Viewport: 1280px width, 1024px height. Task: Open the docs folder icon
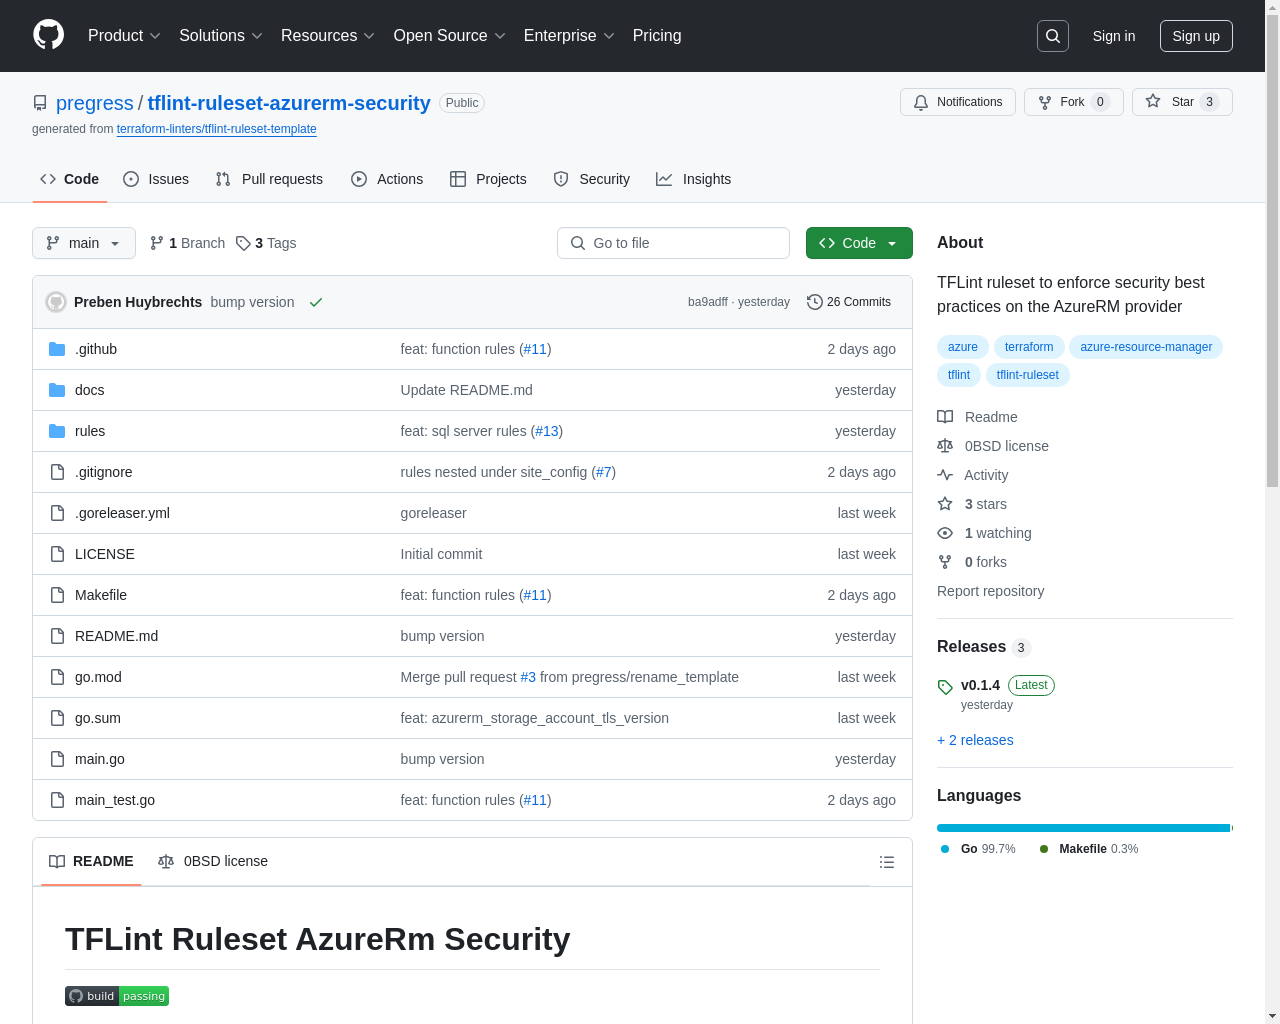57,390
